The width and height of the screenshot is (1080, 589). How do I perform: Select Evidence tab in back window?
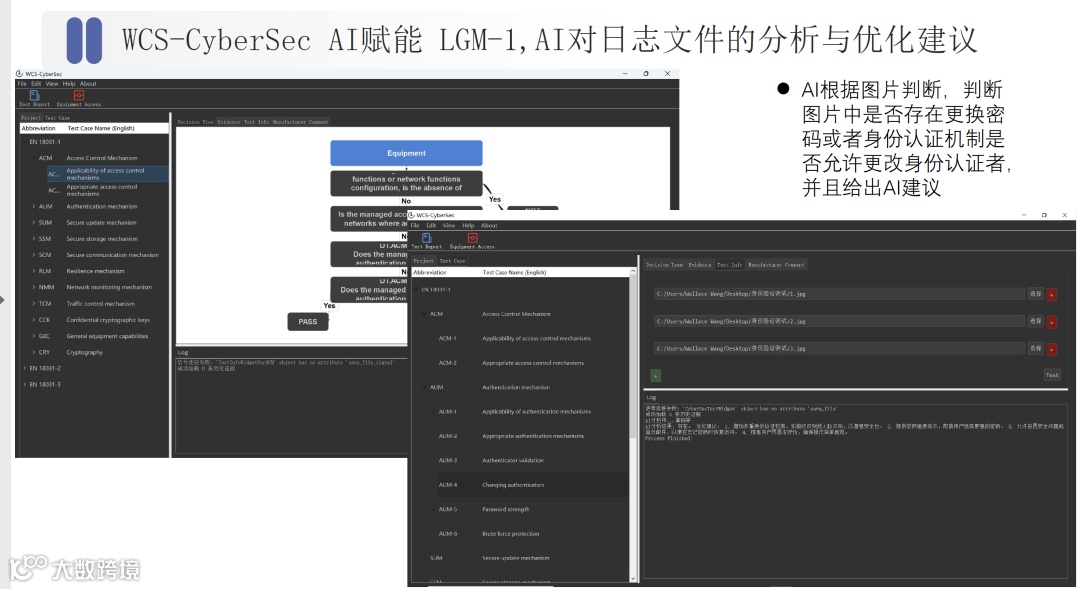coord(229,122)
